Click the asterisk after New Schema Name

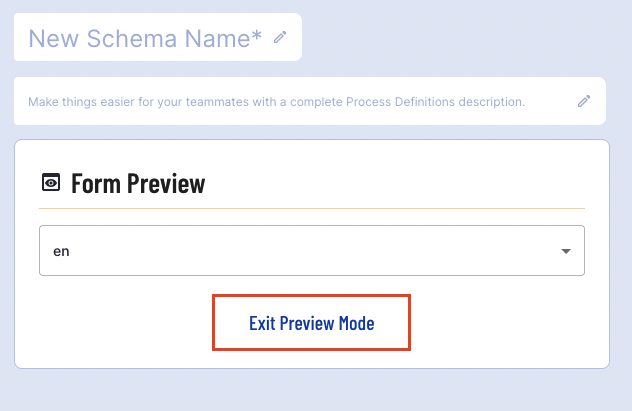click(x=257, y=35)
